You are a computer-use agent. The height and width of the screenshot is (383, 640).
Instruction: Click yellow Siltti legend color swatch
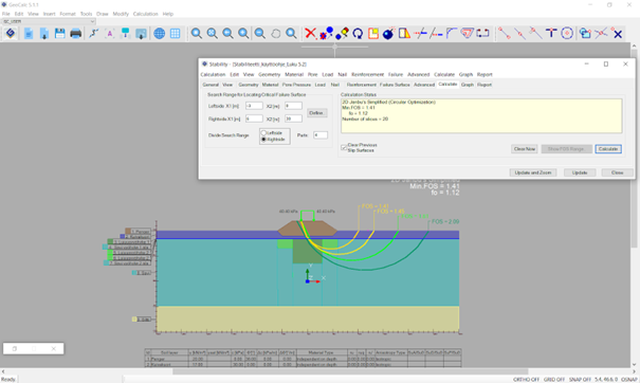pos(134,319)
